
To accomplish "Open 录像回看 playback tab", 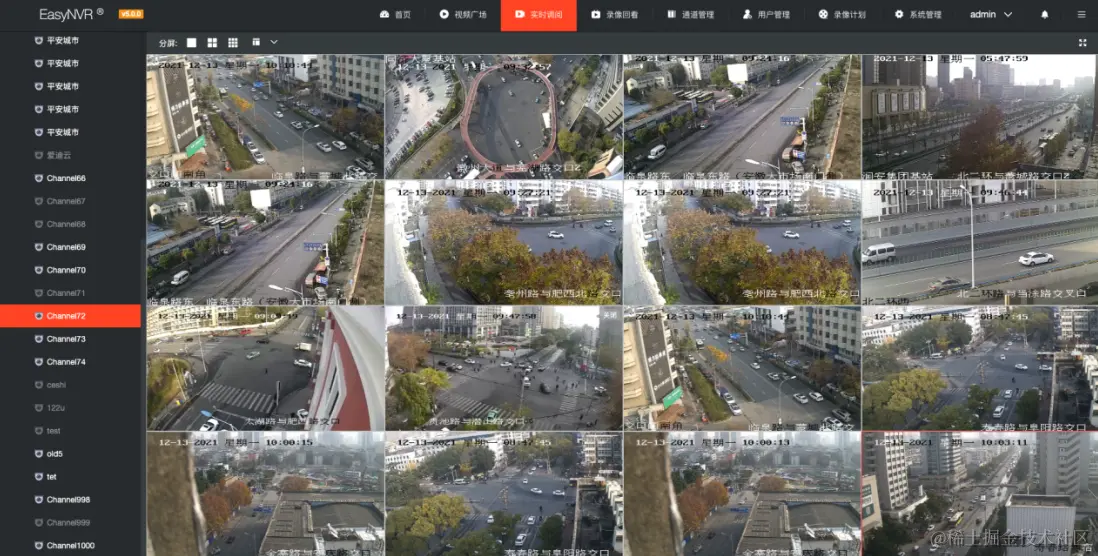I will [x=614, y=15].
